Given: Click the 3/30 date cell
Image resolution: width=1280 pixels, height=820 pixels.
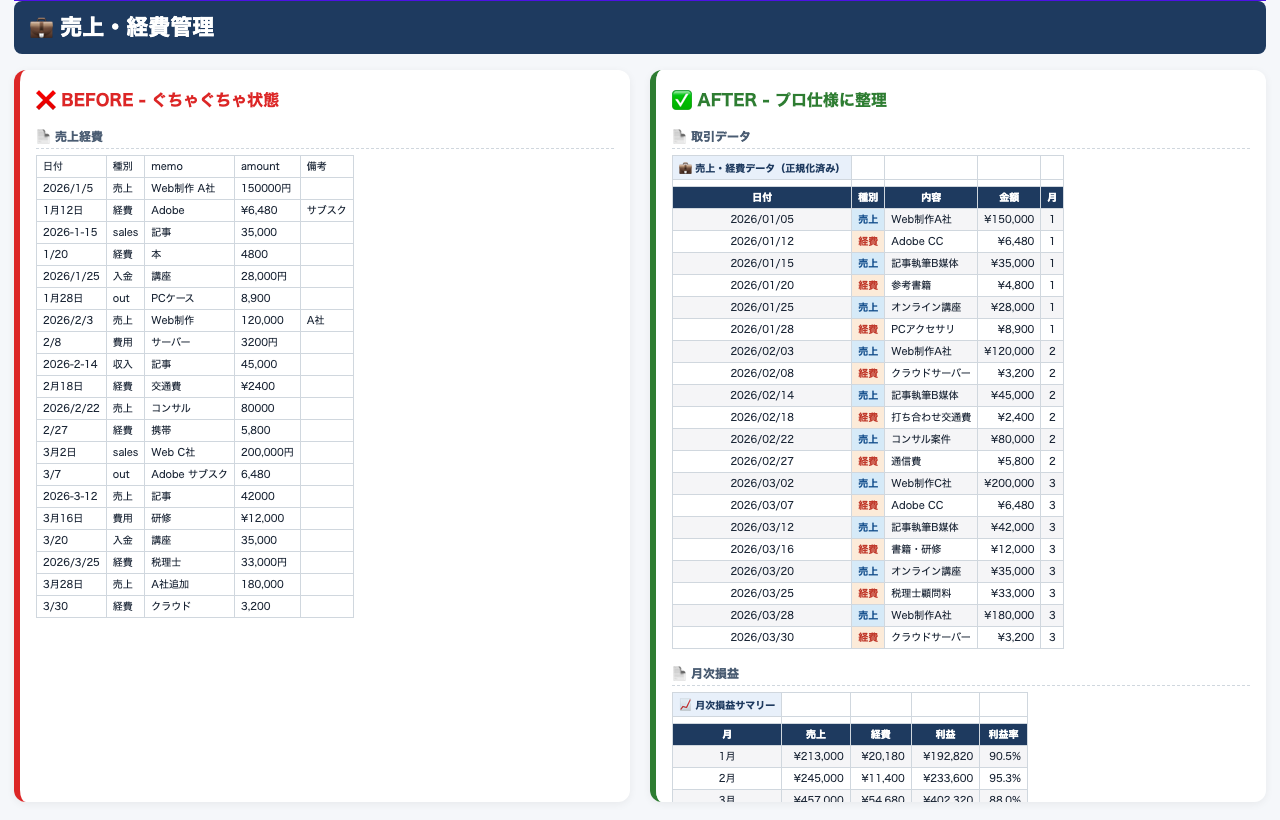Looking at the screenshot, I should [72, 606].
